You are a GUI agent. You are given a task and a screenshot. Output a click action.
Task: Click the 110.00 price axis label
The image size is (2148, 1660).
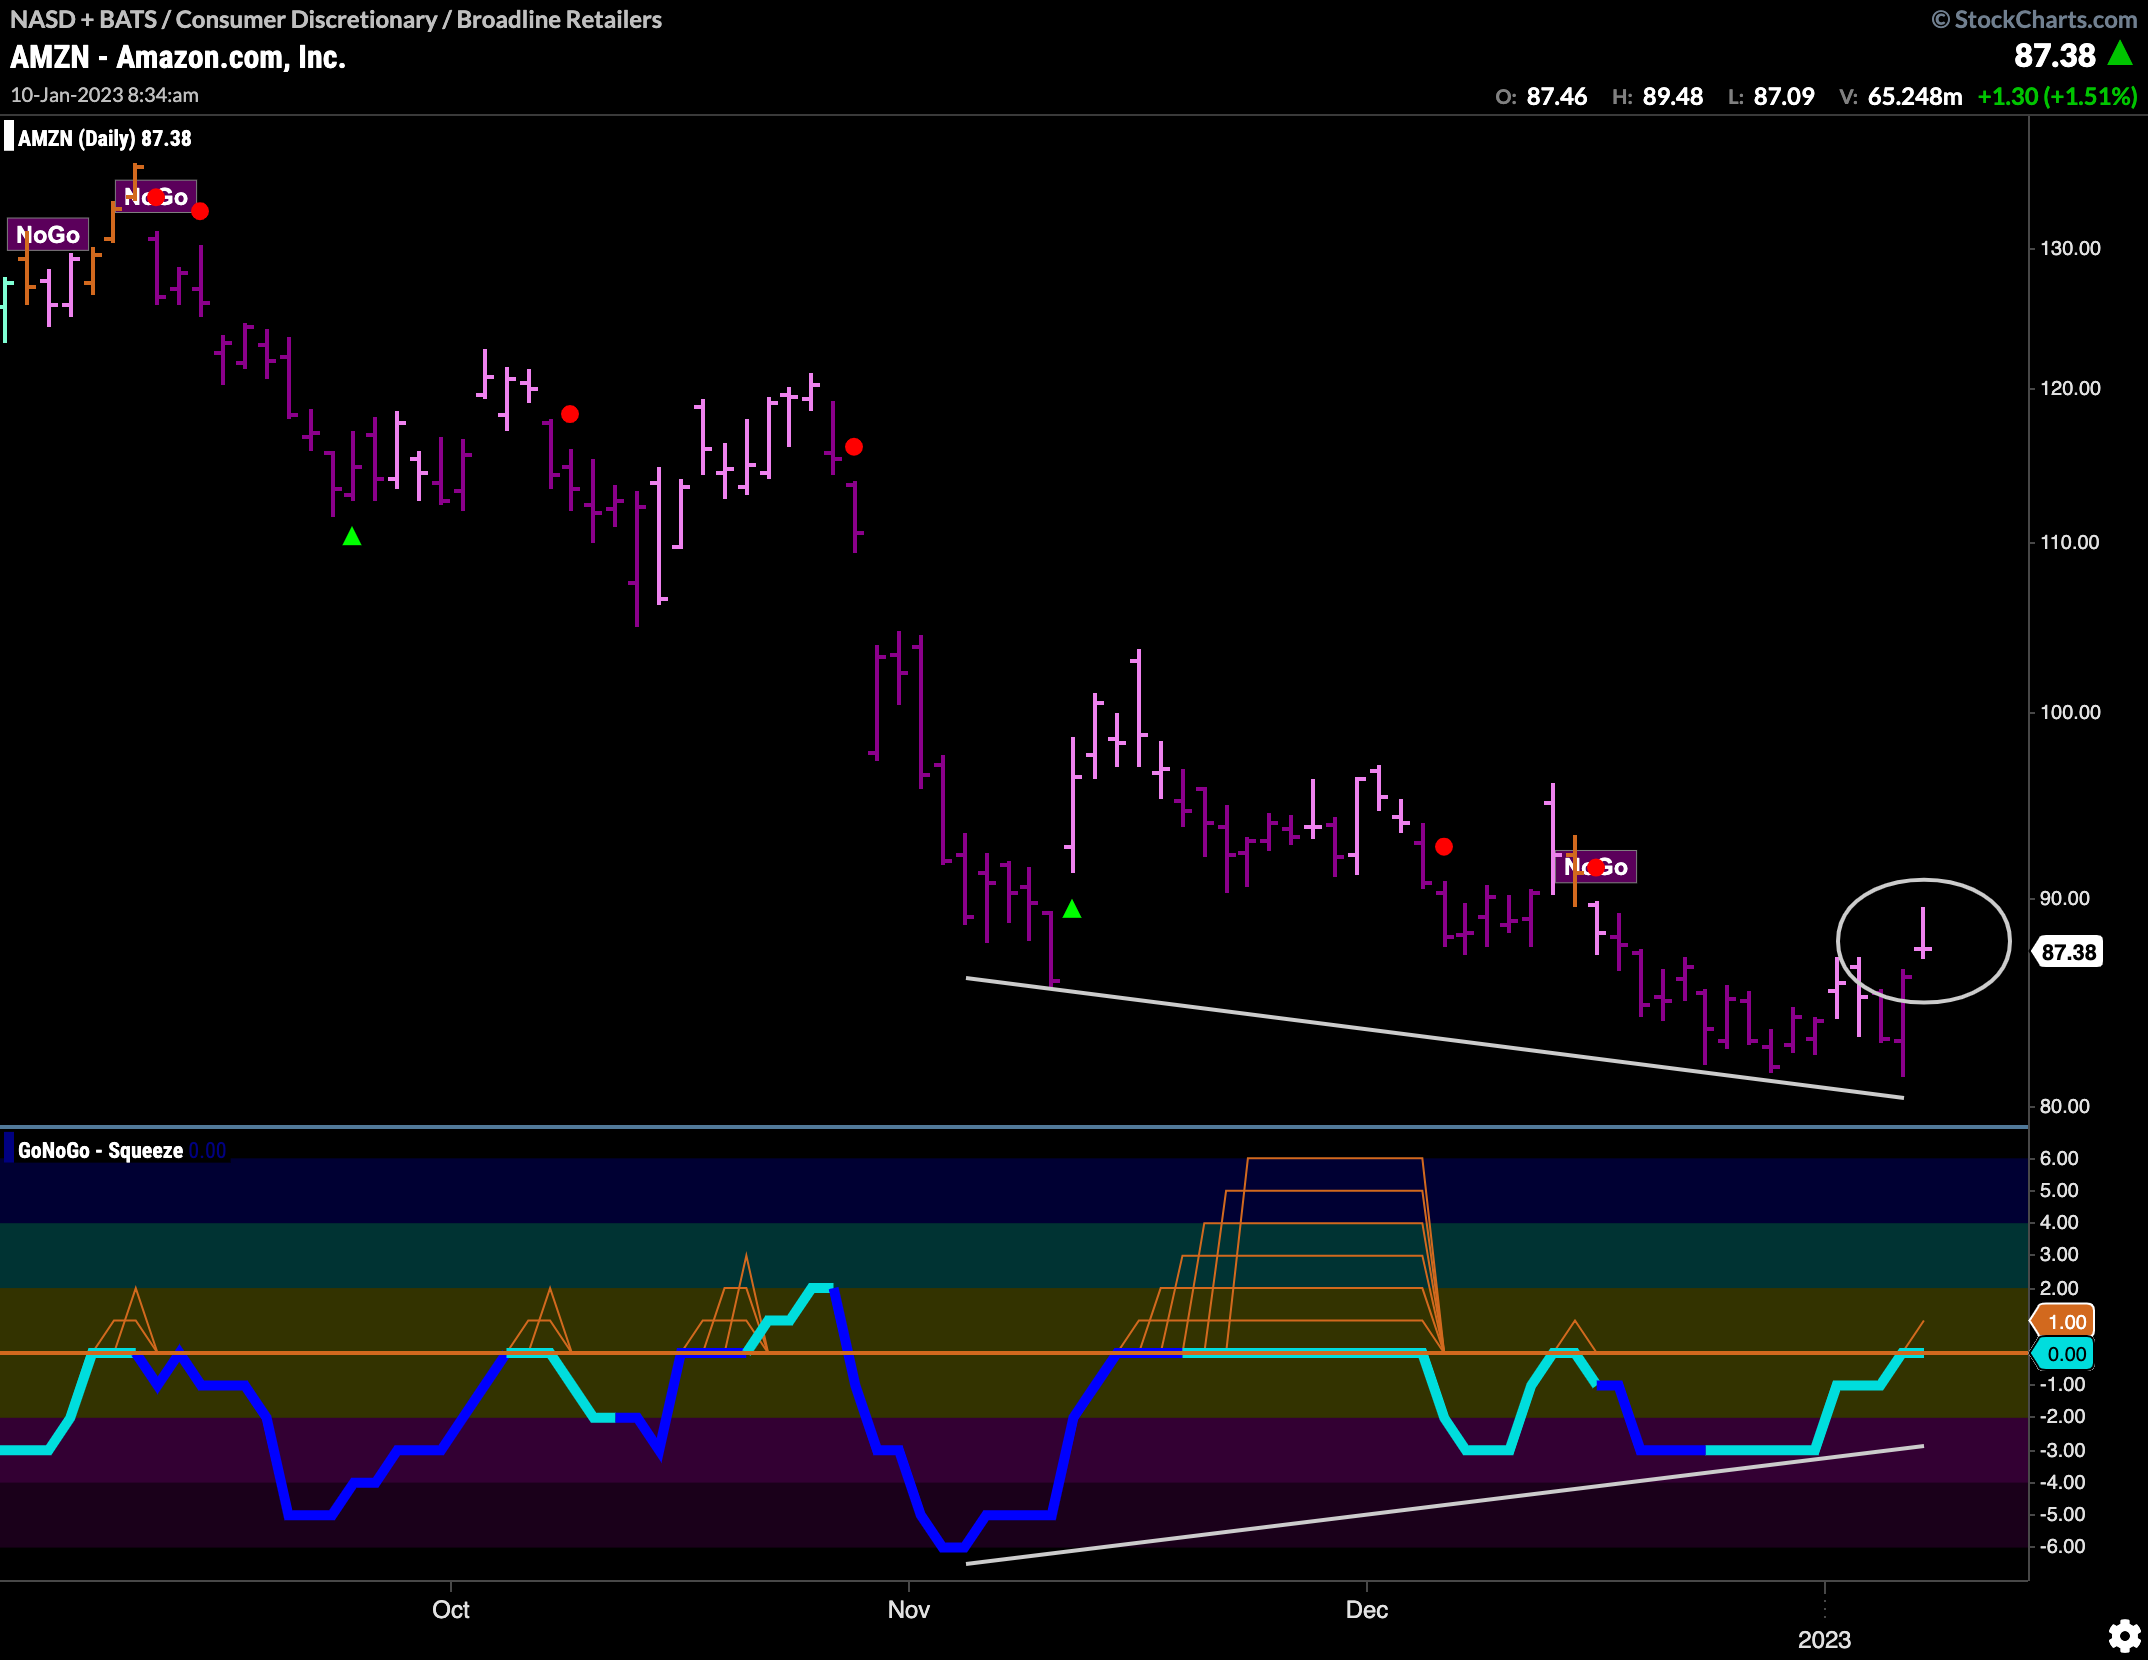(2070, 542)
